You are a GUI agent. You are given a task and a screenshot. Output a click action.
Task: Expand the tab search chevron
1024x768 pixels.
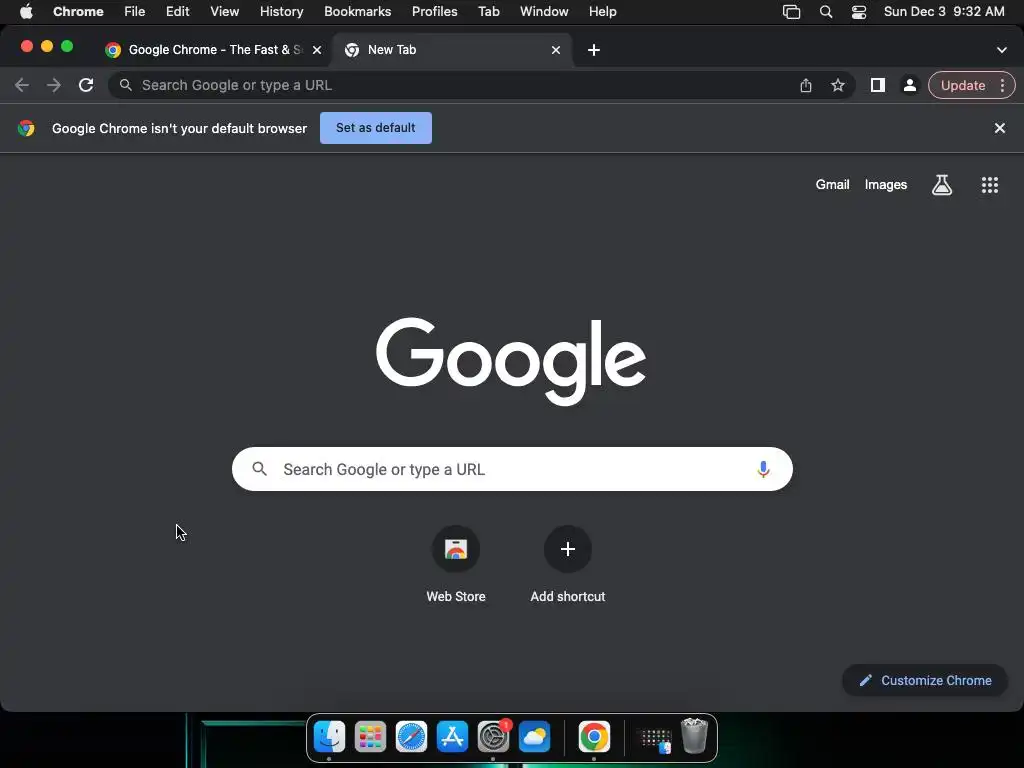tap(1002, 50)
